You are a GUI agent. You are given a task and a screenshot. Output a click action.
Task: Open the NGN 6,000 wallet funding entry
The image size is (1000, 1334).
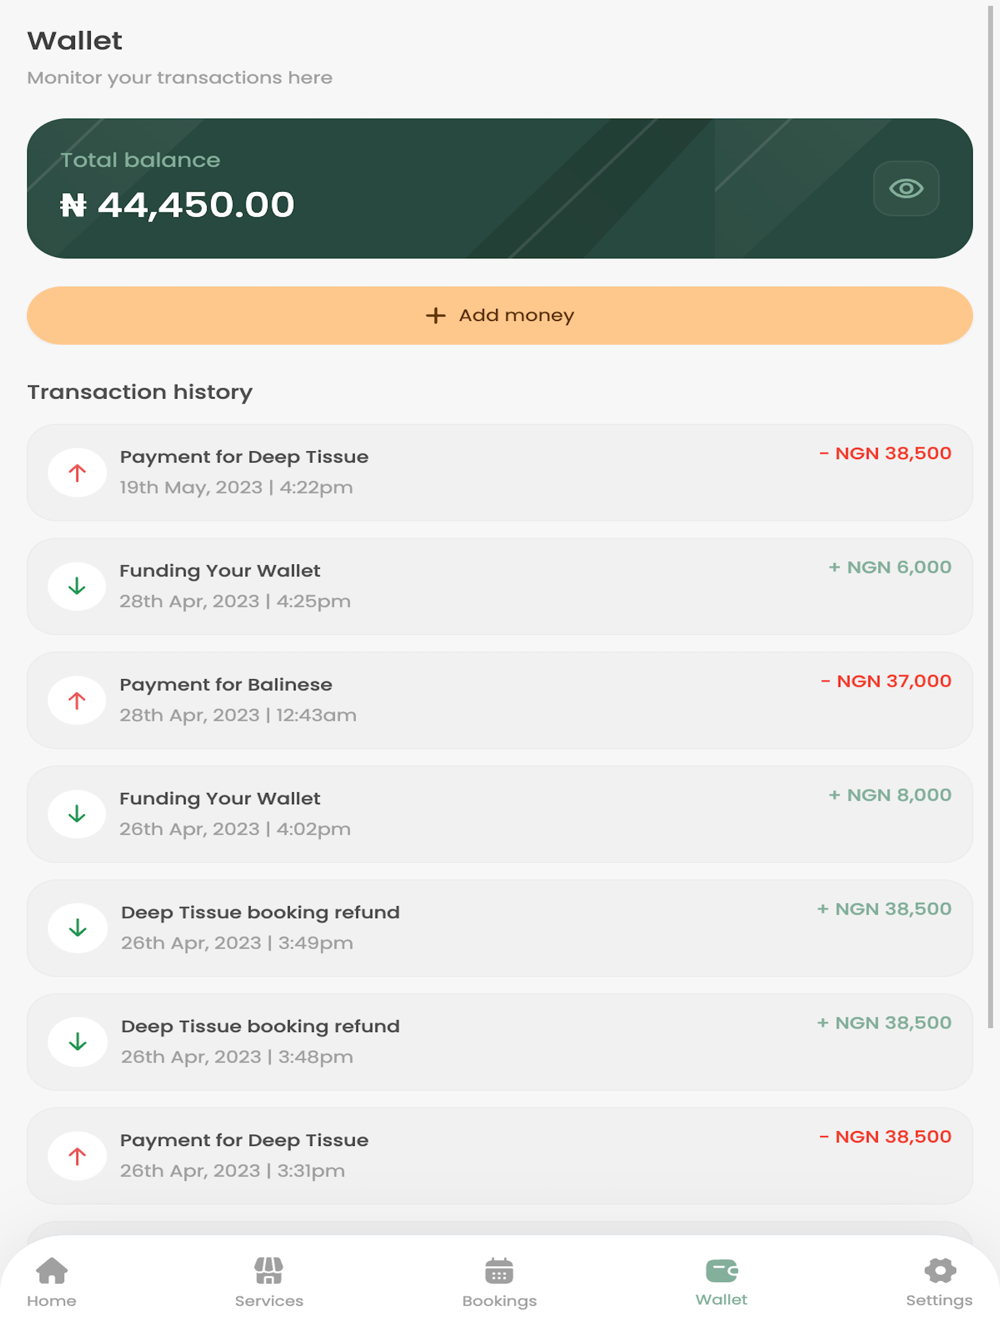pos(500,586)
